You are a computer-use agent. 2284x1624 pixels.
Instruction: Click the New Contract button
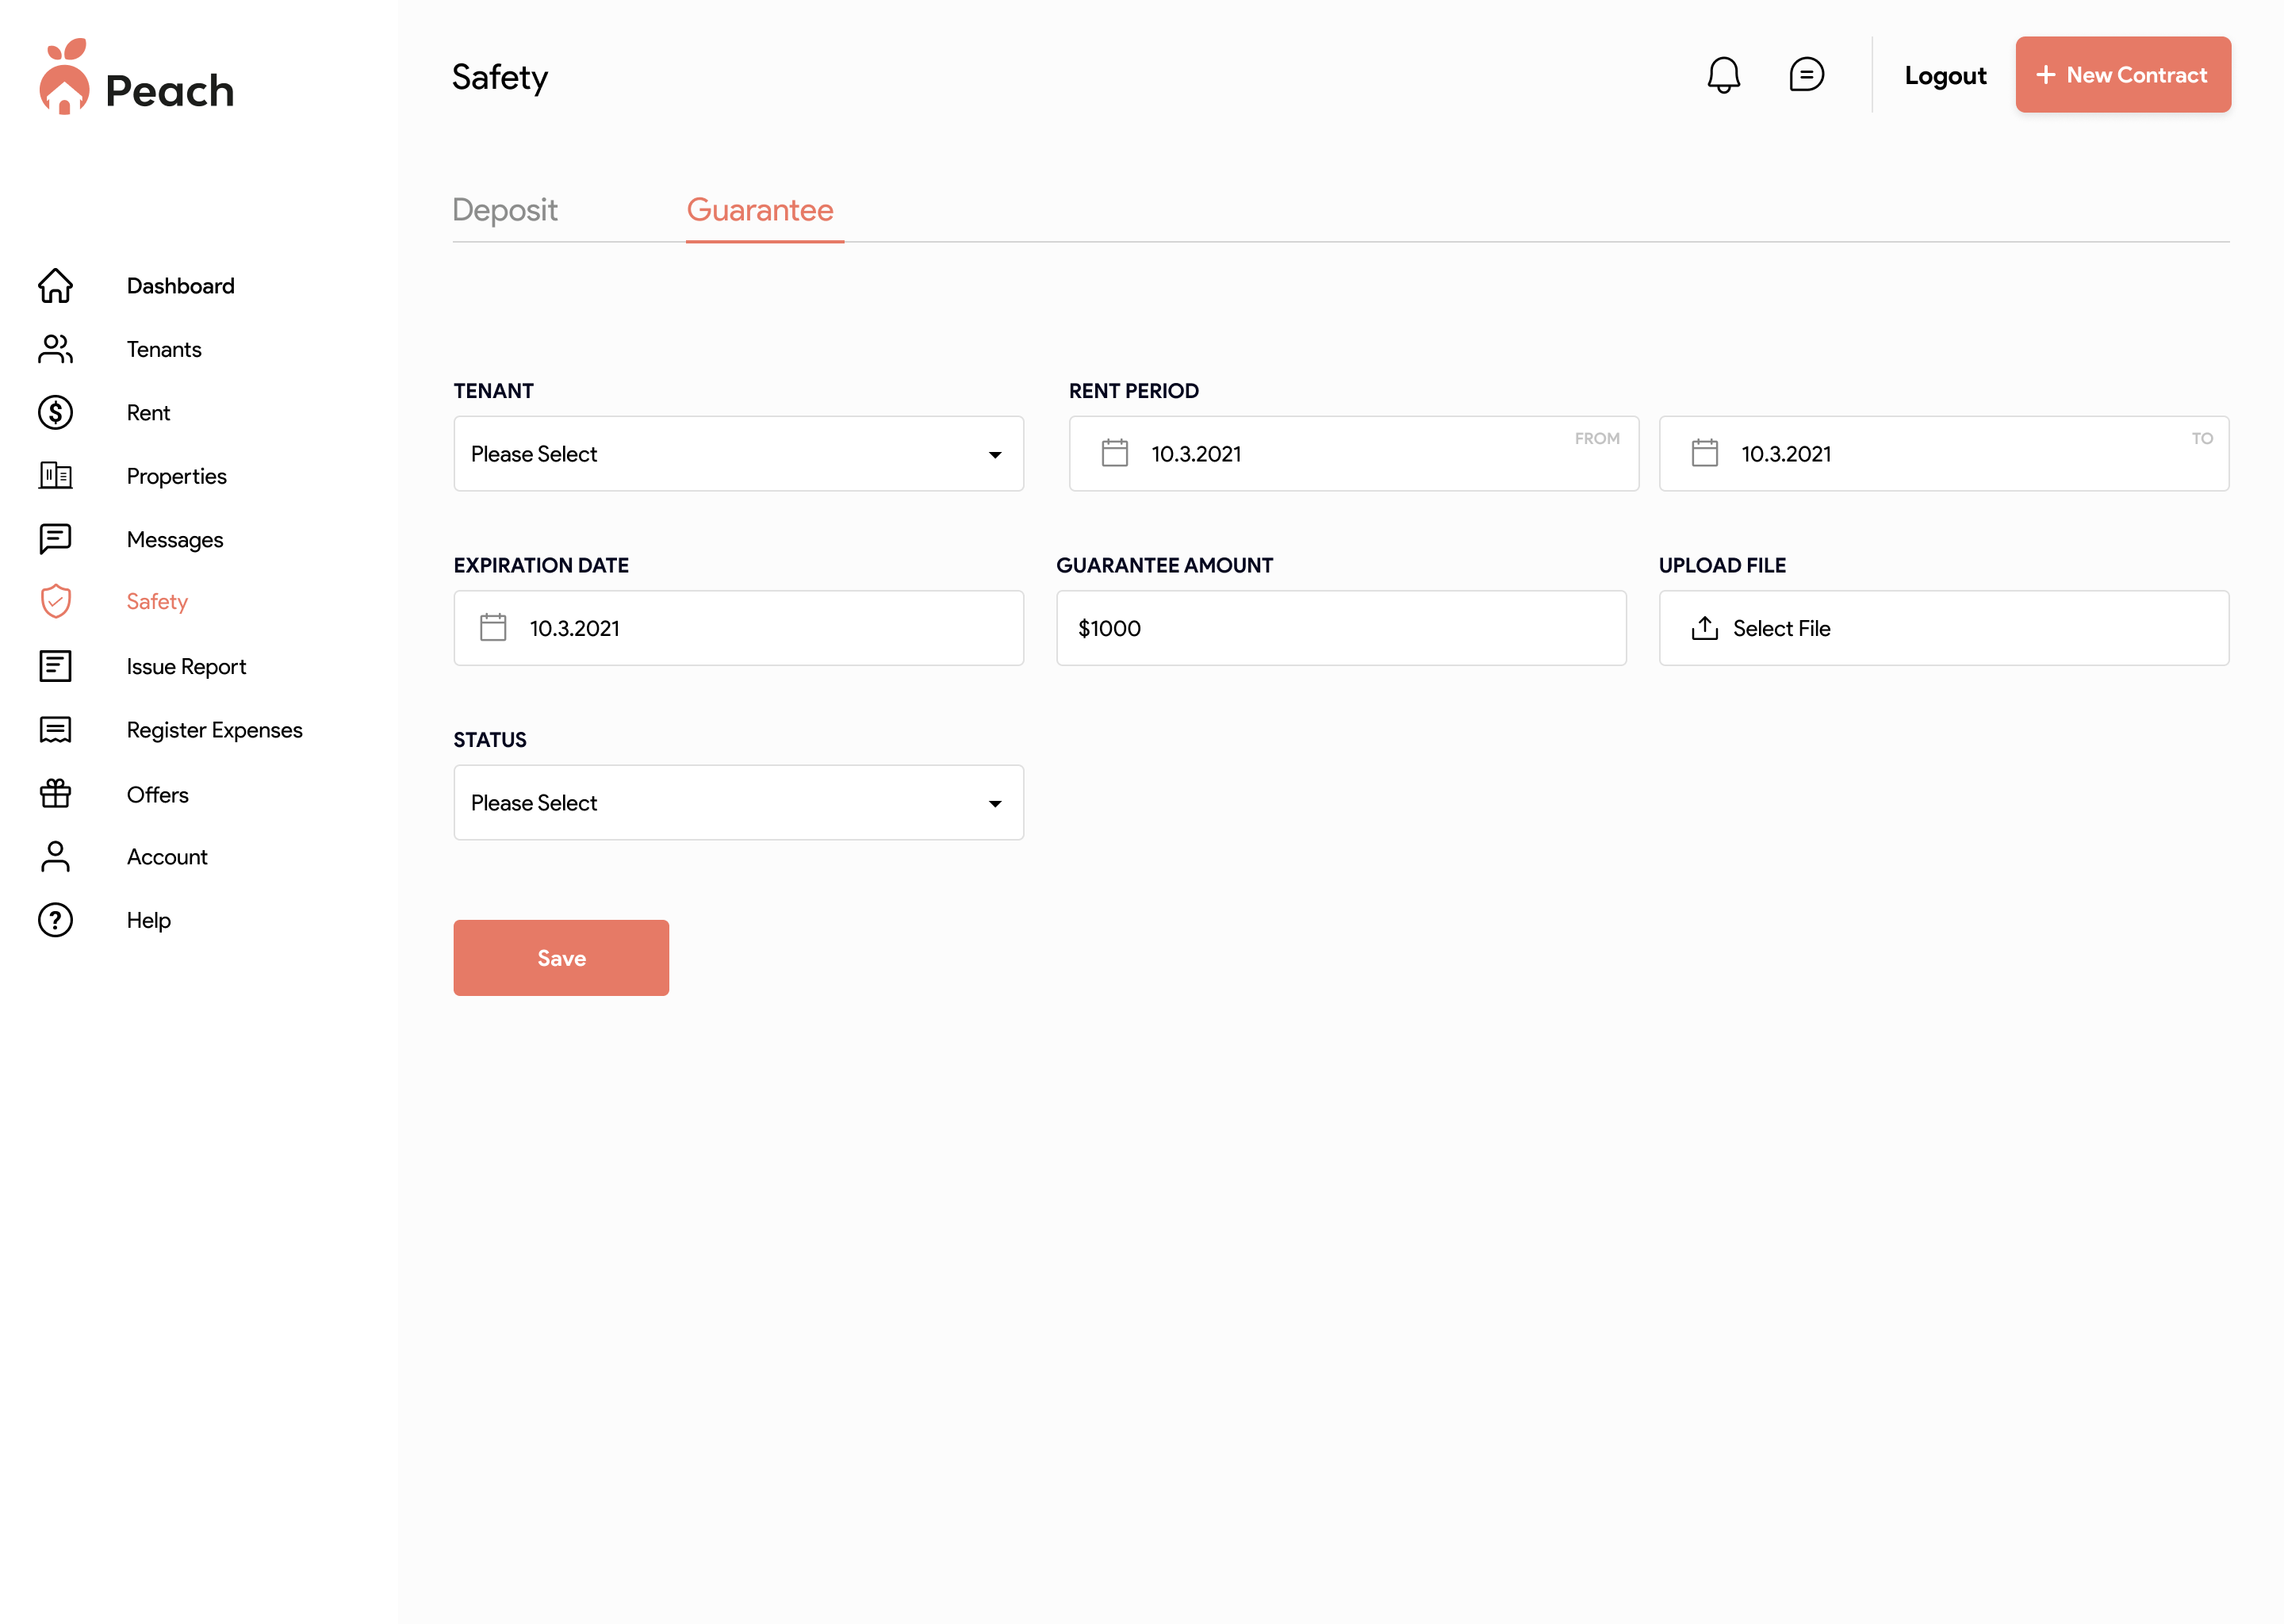coord(2122,75)
